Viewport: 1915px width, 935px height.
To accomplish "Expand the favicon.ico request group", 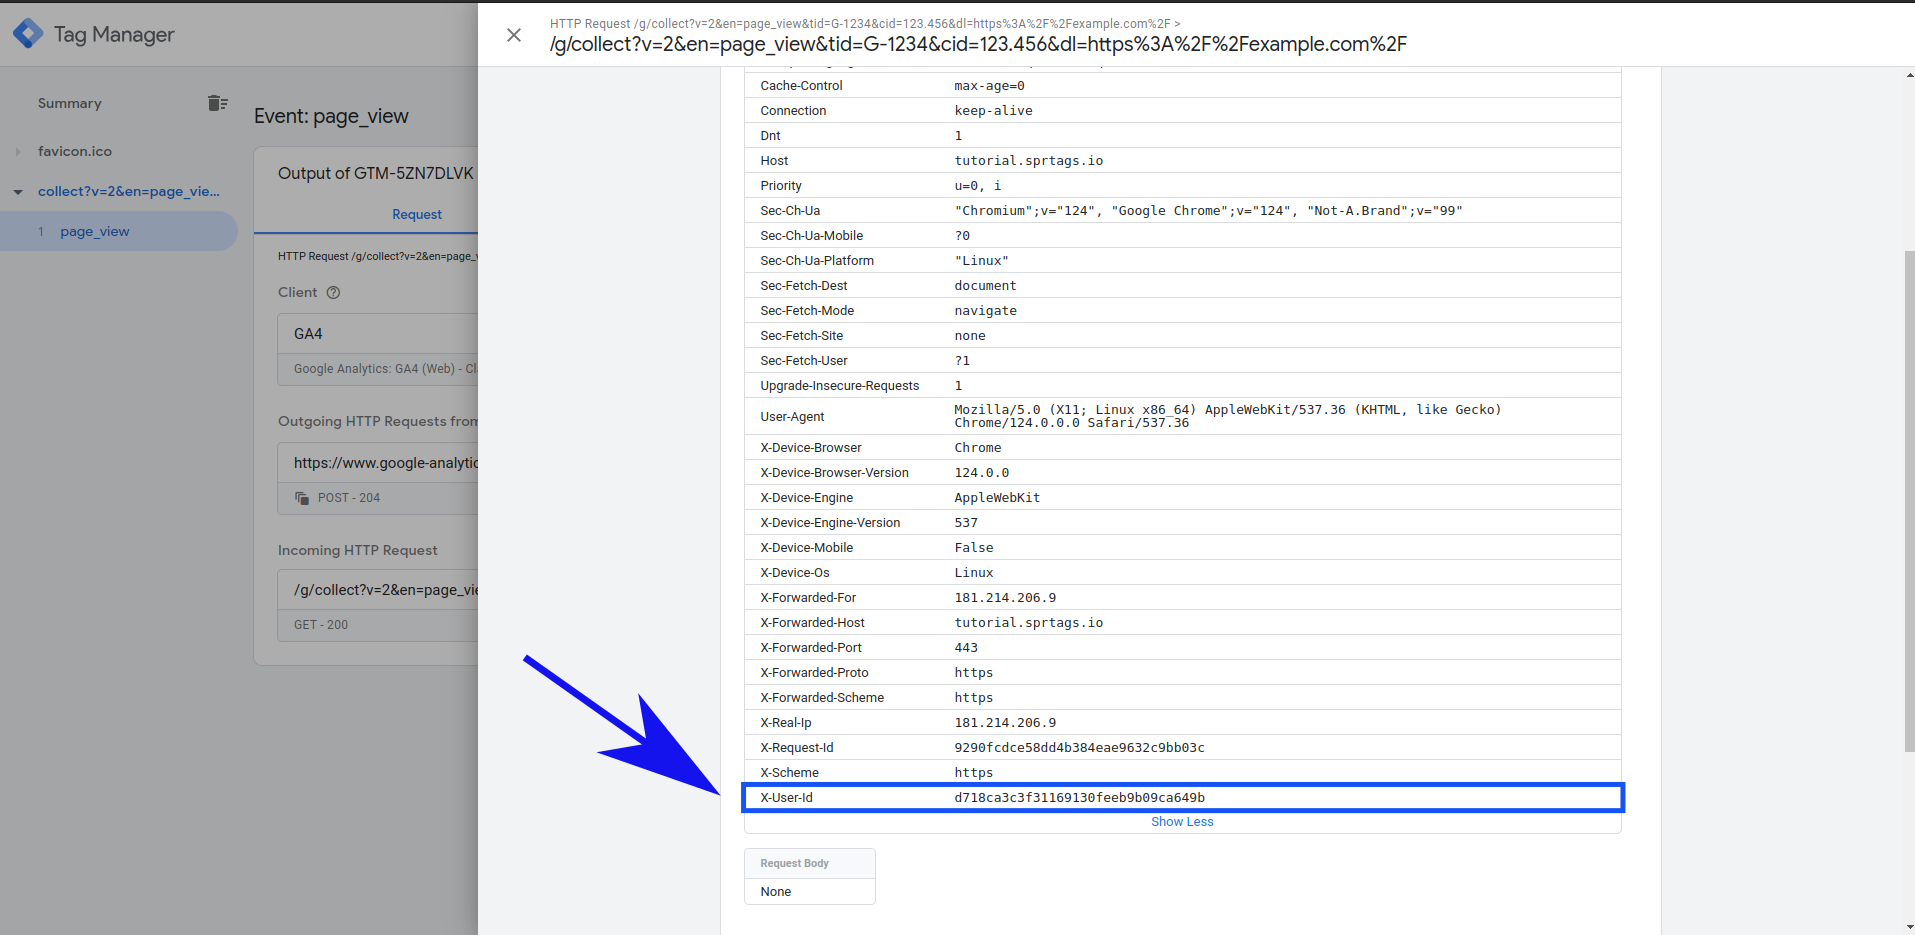I will (x=18, y=151).
